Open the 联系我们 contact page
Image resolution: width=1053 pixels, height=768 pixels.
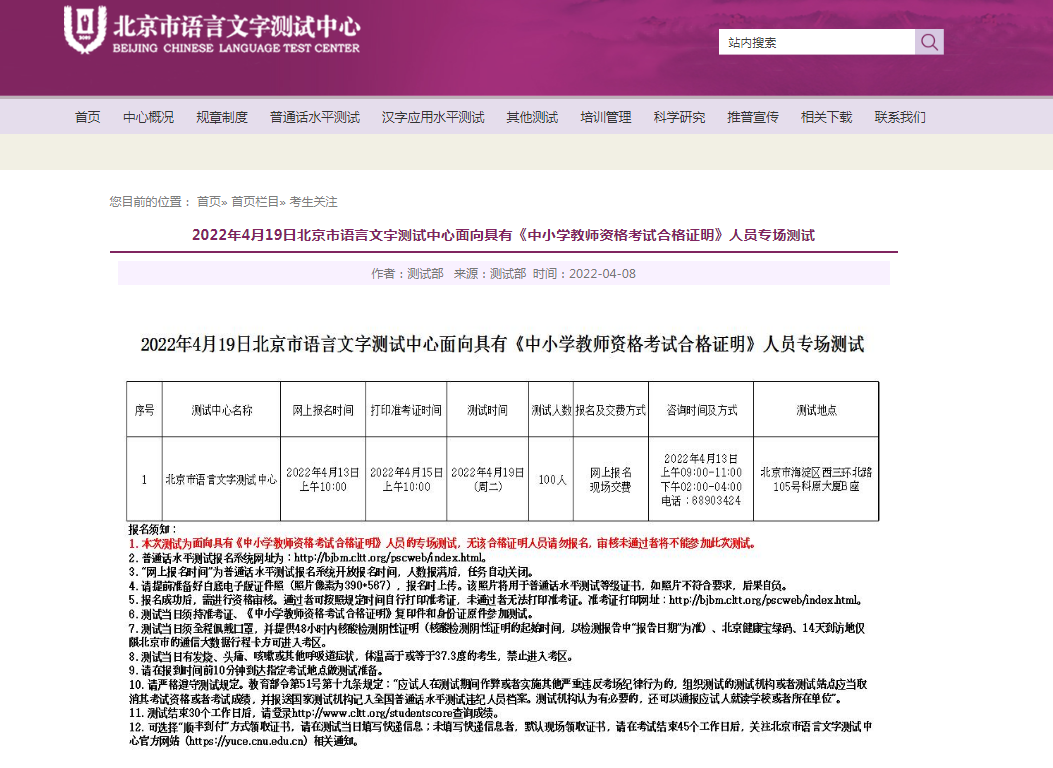(900, 117)
